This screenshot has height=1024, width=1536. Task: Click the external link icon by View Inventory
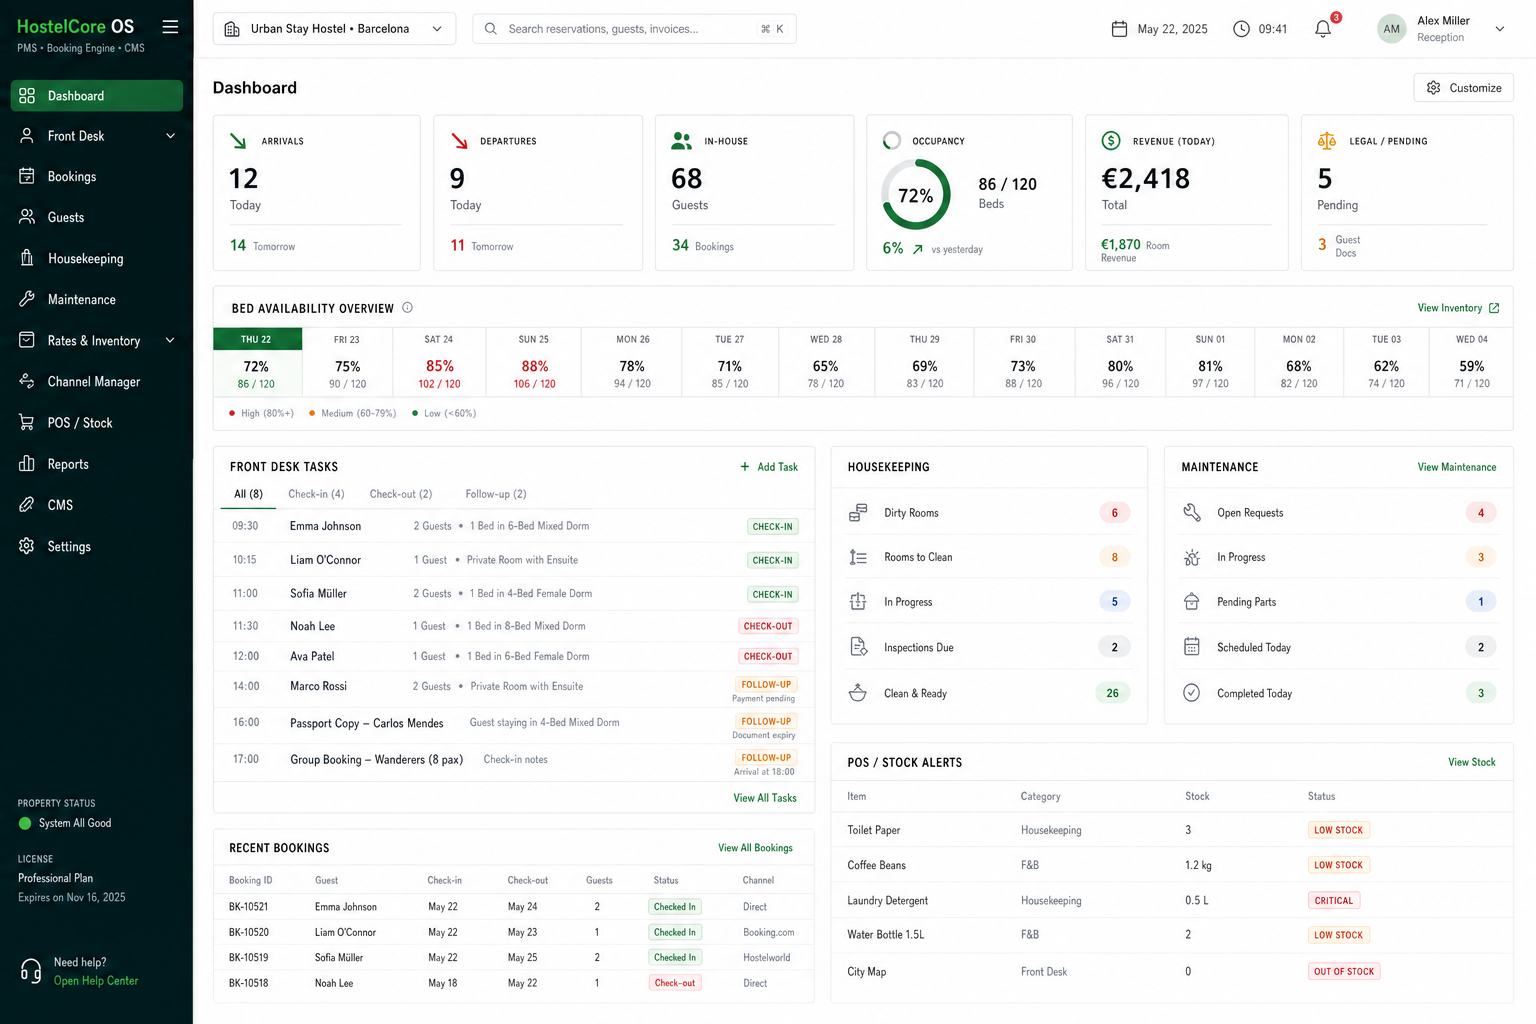coord(1494,308)
